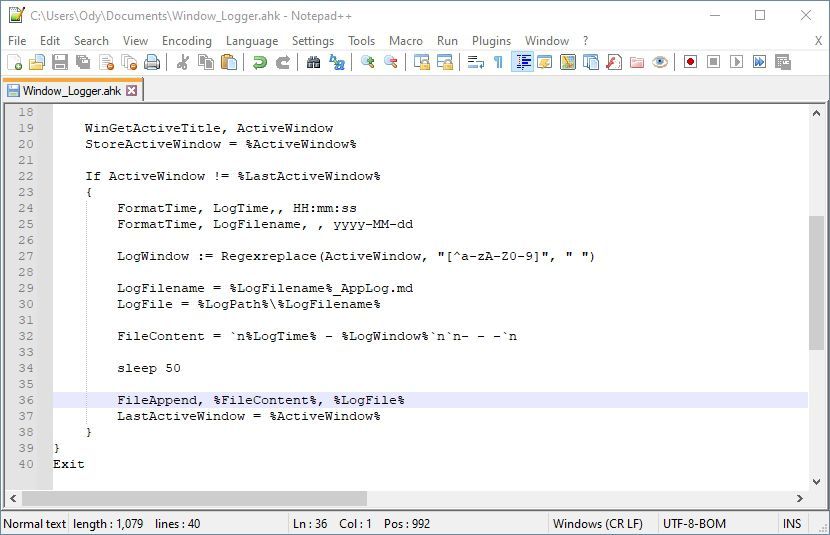The width and height of the screenshot is (830, 535).
Task: Close the document using toolbar Close icon
Action: [106, 62]
